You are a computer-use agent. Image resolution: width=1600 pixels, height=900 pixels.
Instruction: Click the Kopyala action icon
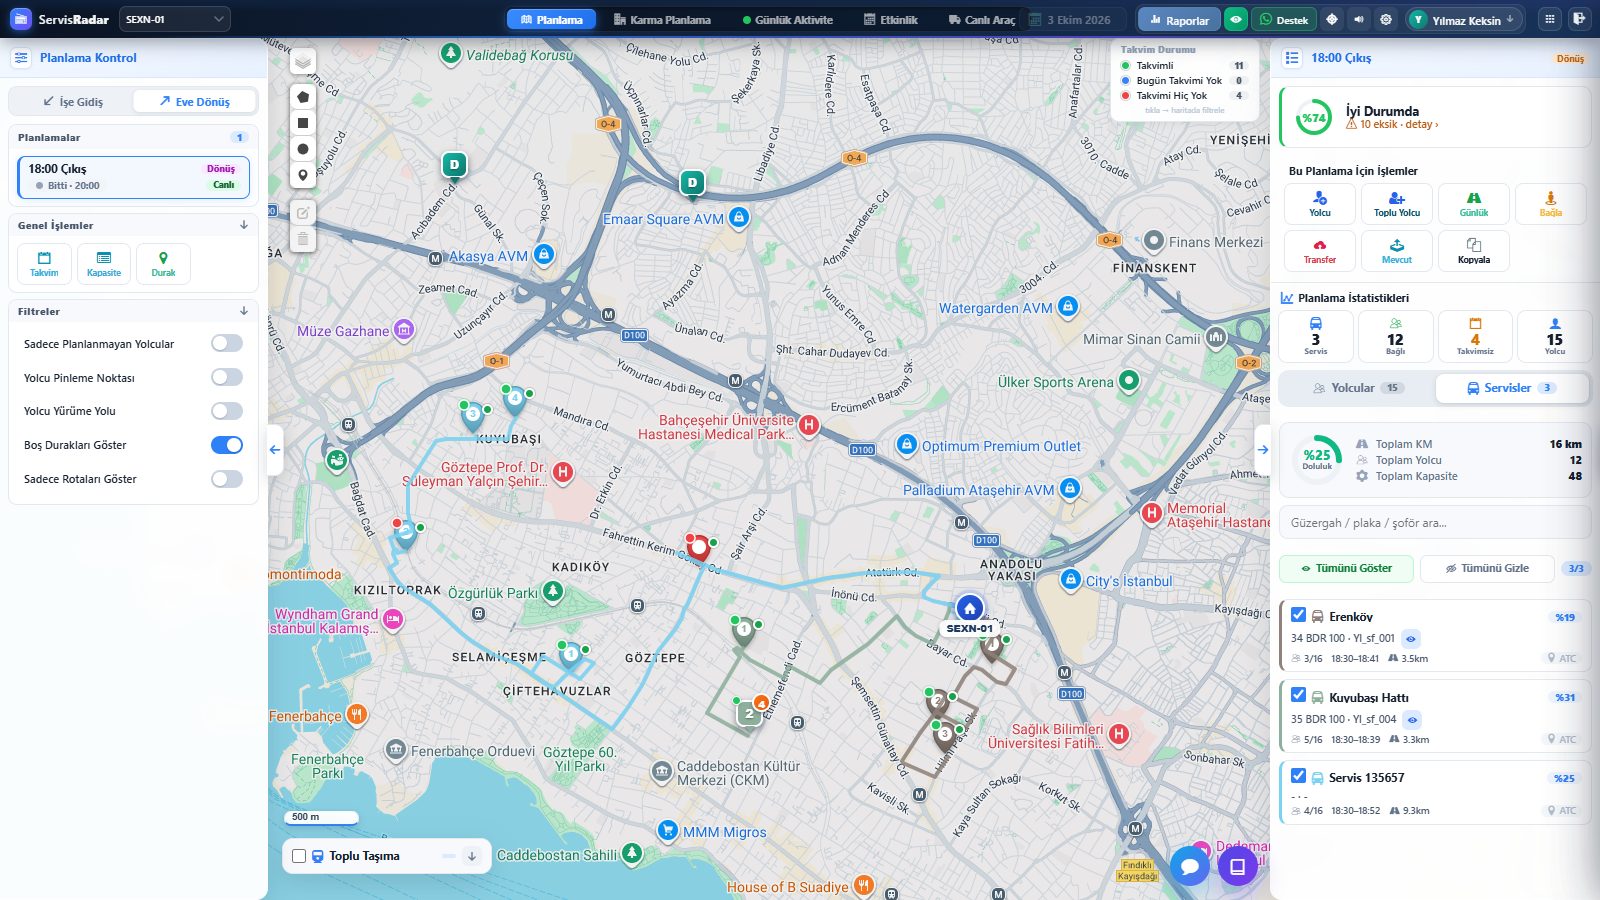tap(1474, 251)
